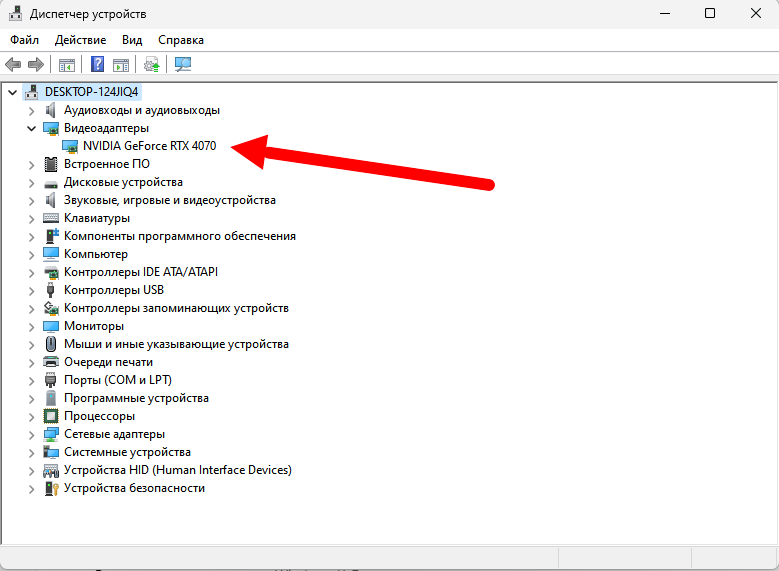Select the Очереди печати label
The image size is (779, 571).
tap(108, 362)
